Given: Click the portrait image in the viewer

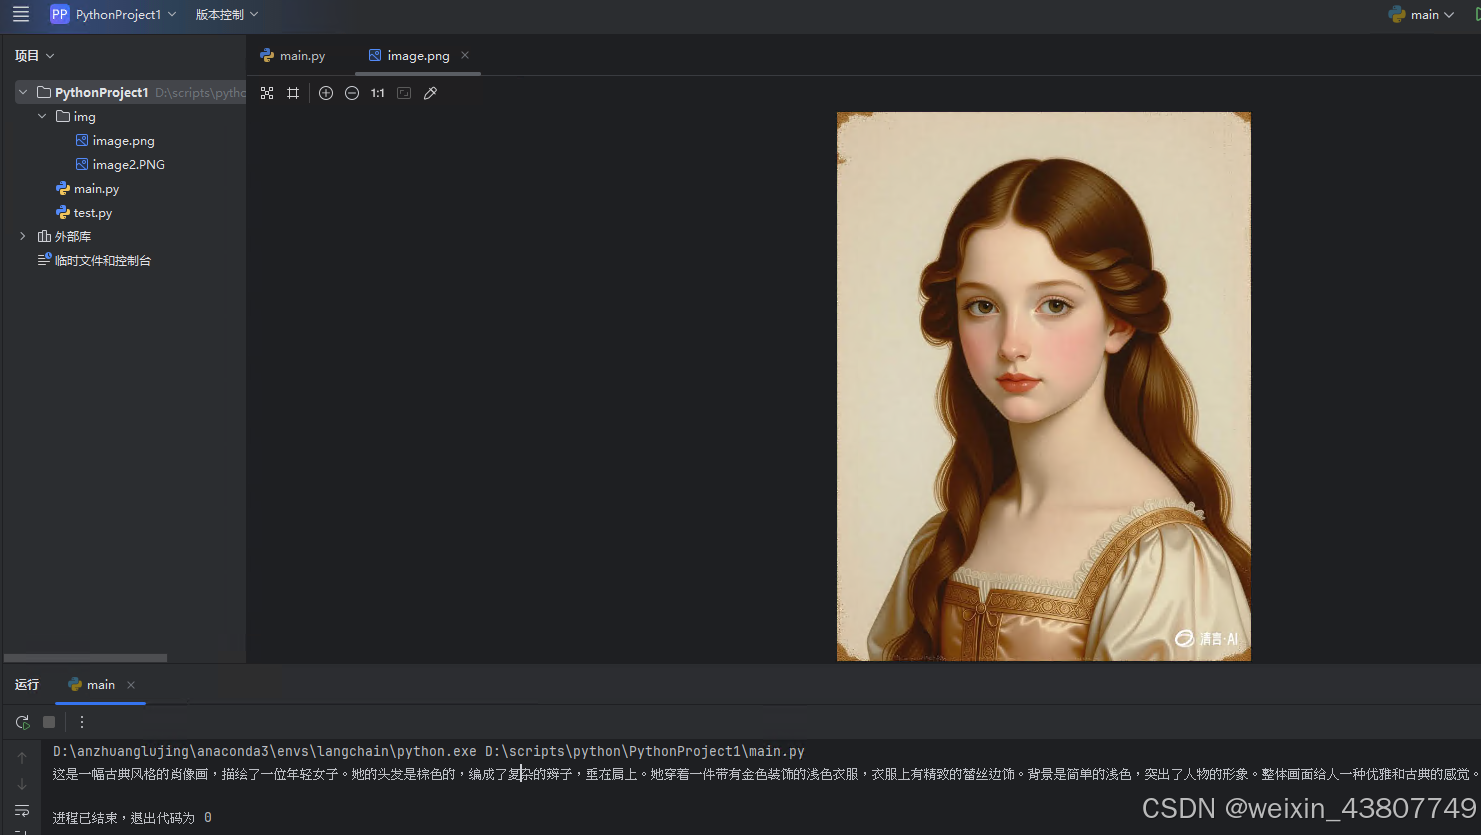Looking at the screenshot, I should [1044, 386].
